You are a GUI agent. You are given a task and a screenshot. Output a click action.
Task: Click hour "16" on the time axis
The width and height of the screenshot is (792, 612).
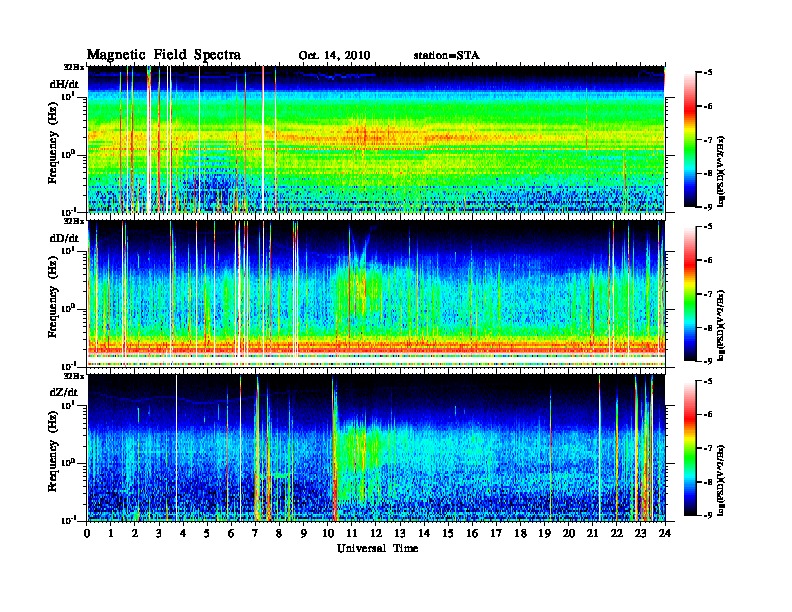(472, 533)
